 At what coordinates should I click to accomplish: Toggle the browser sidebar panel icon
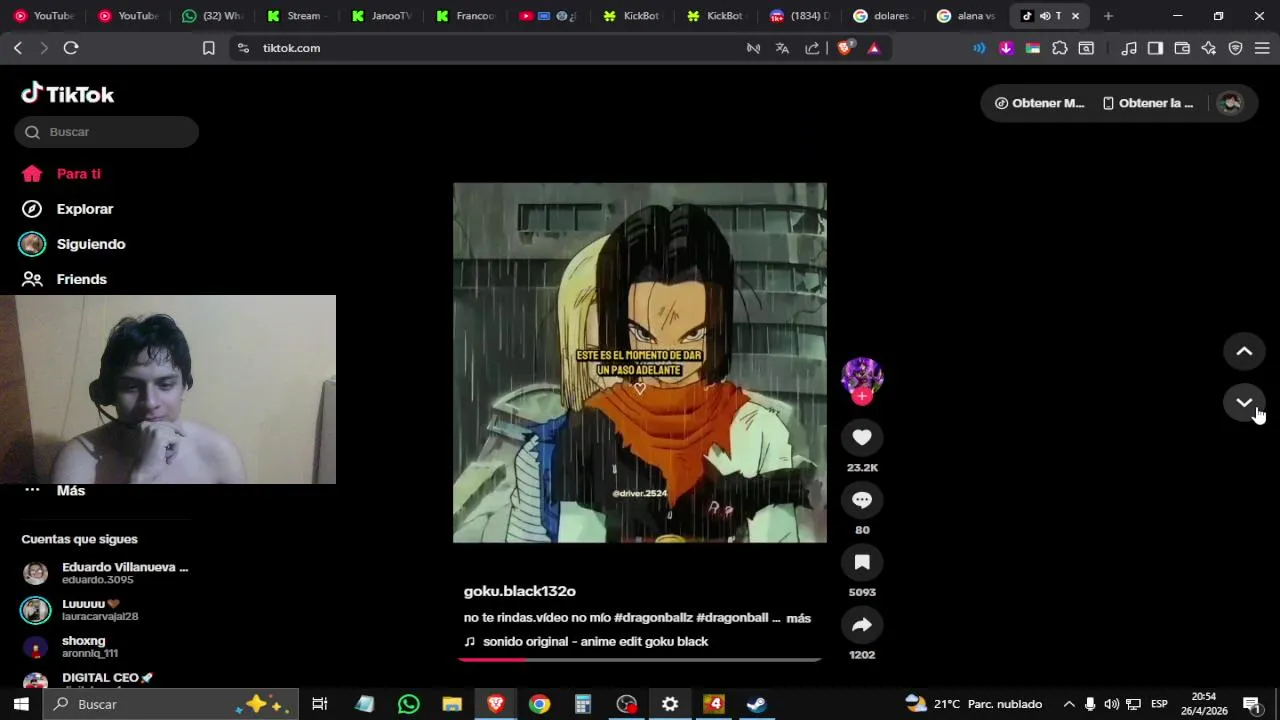pyautogui.click(x=1155, y=48)
